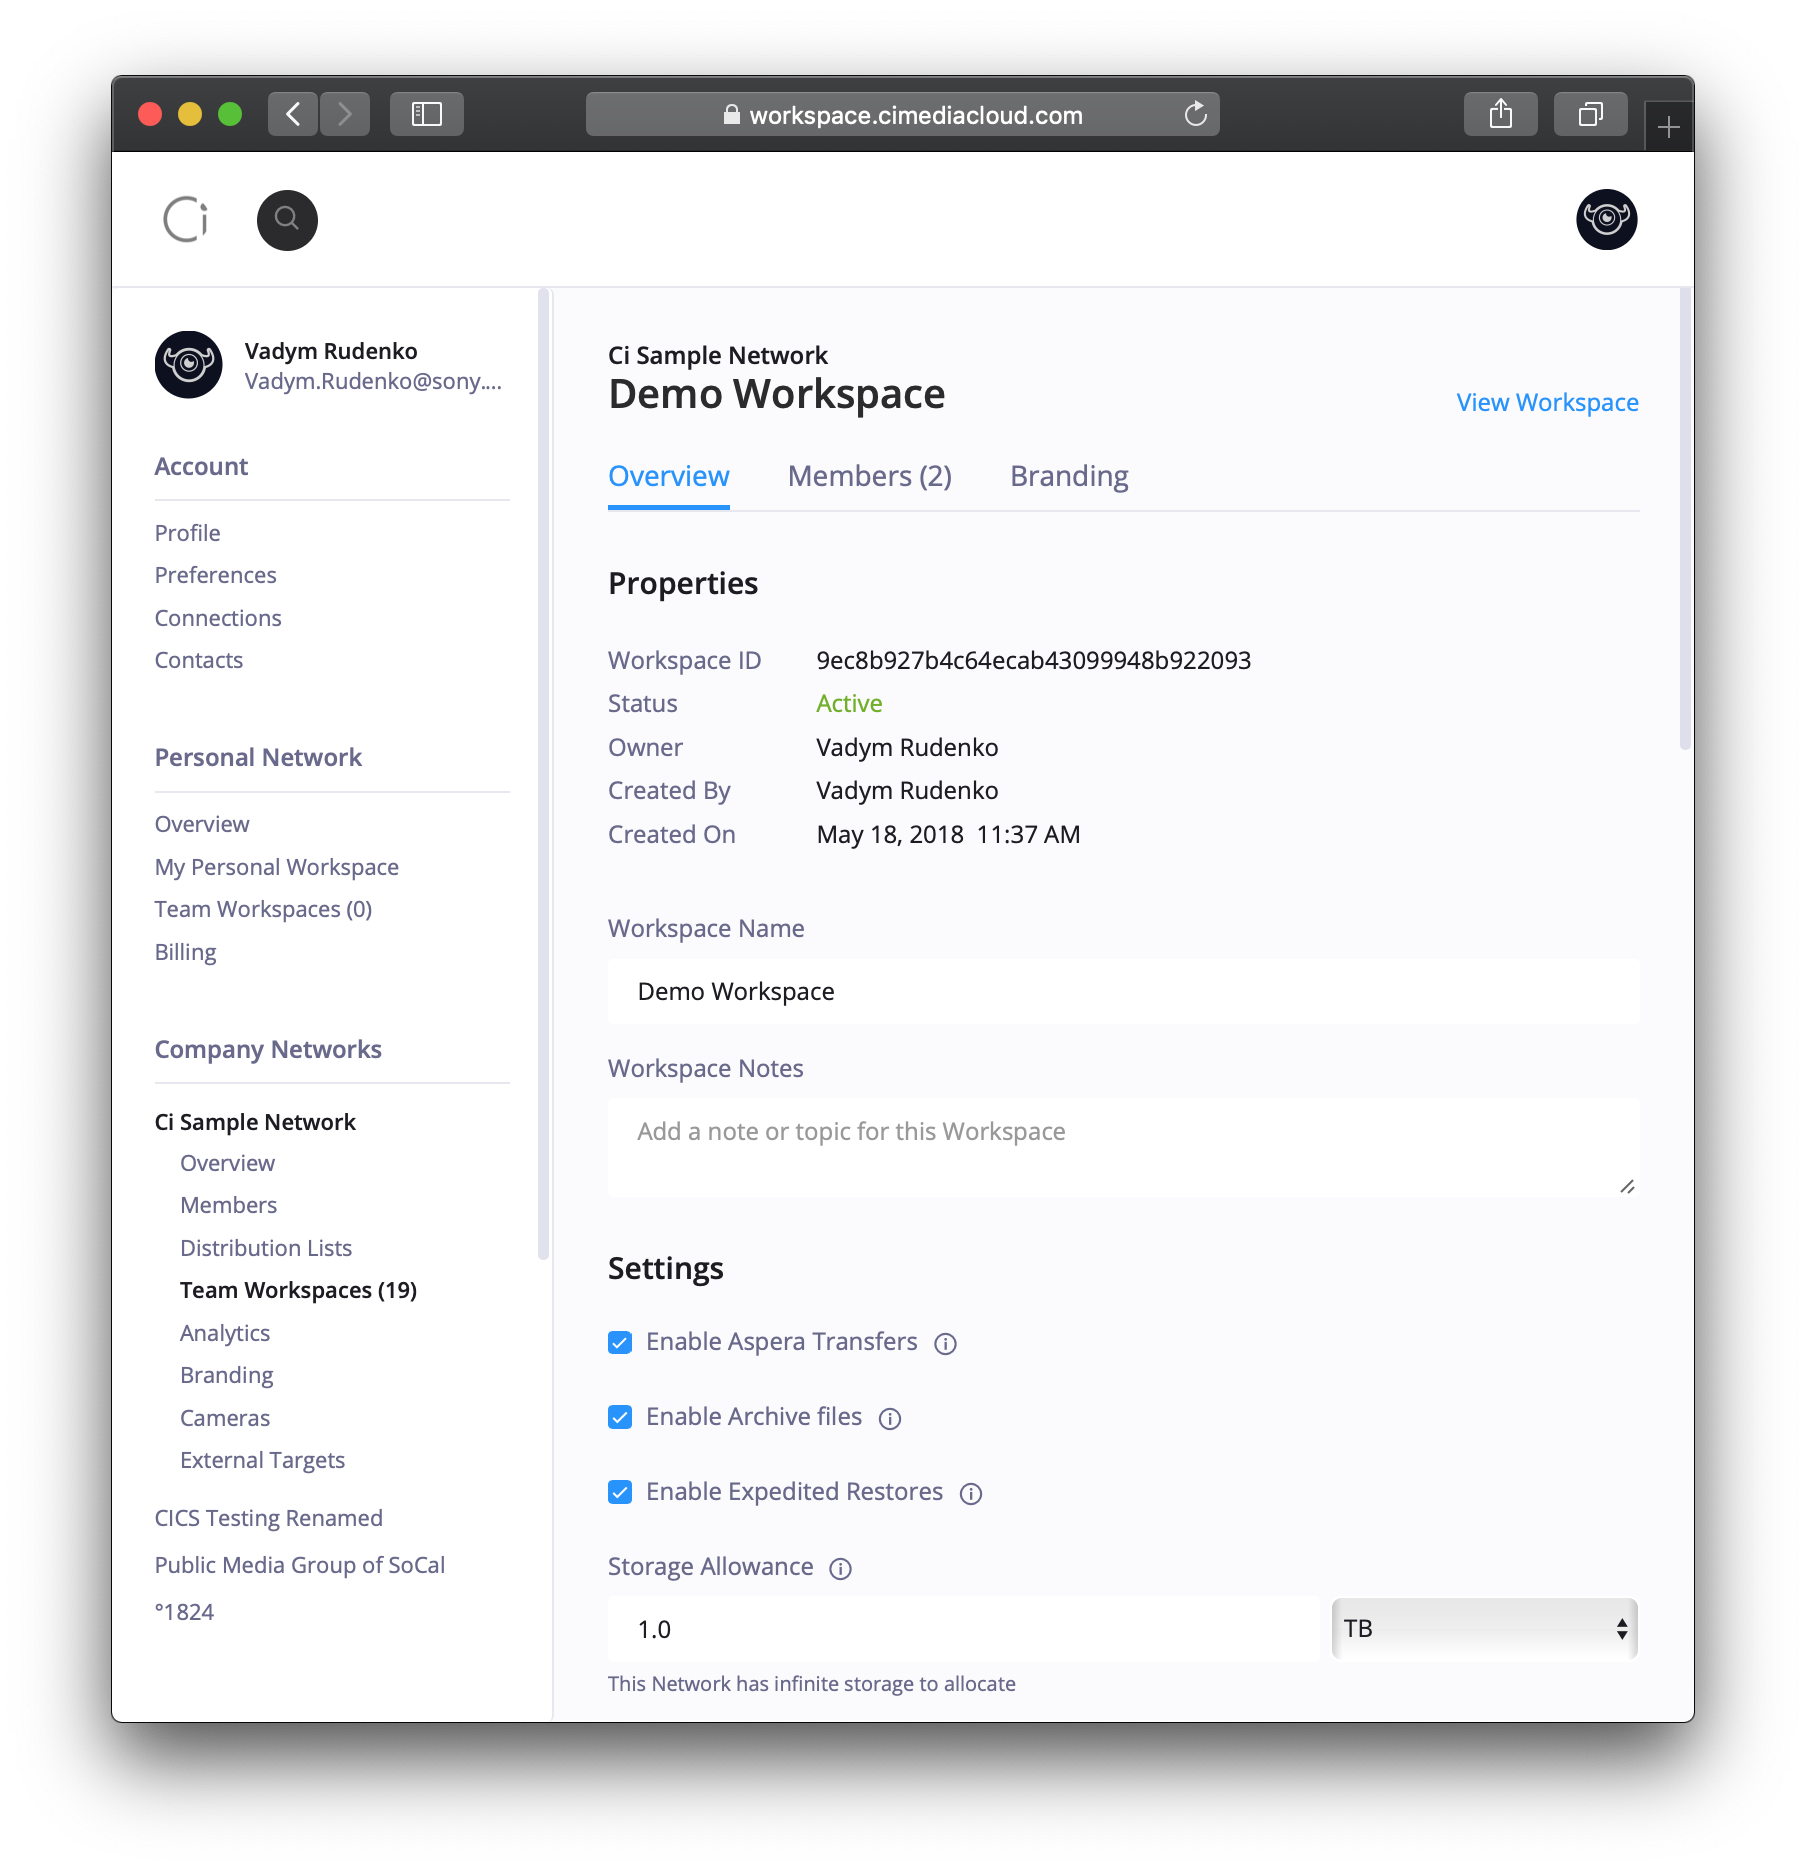Open Branding in the sidebar

click(227, 1375)
